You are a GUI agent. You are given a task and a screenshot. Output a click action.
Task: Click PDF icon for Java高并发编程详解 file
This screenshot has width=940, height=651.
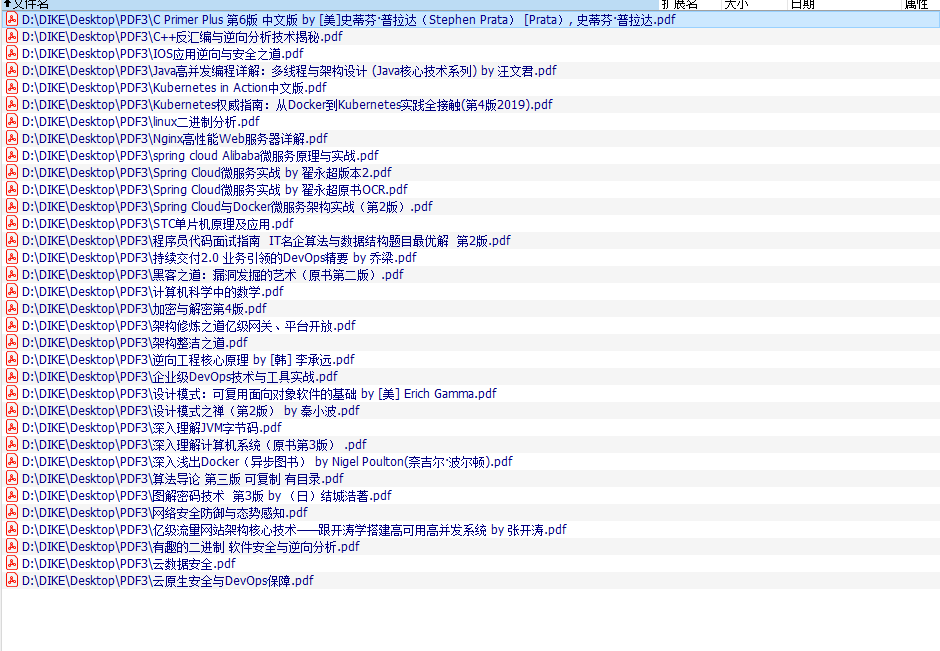click(11, 70)
